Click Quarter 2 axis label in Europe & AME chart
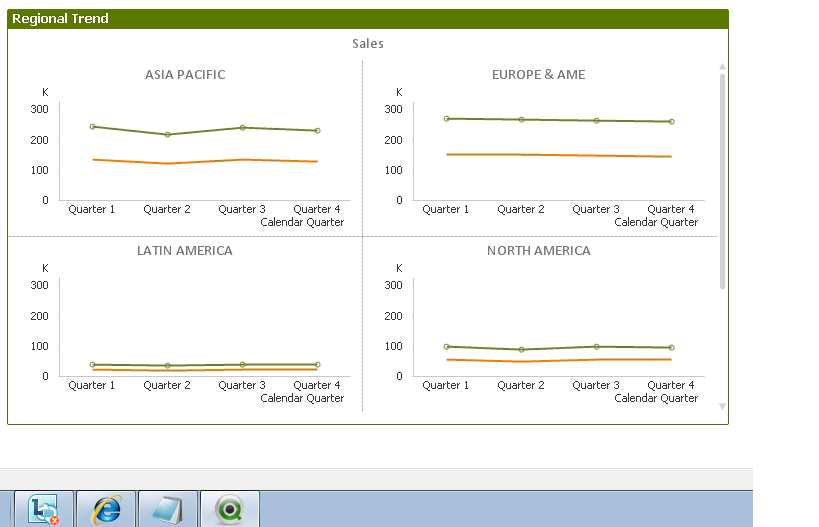This screenshot has height=527, width=819. (521, 209)
